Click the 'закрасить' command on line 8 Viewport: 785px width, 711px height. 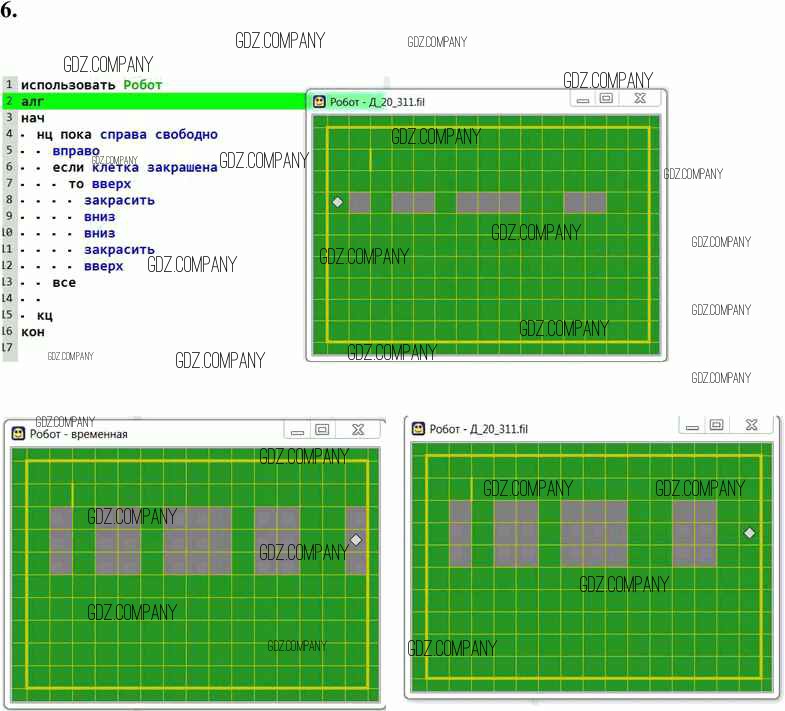point(119,200)
